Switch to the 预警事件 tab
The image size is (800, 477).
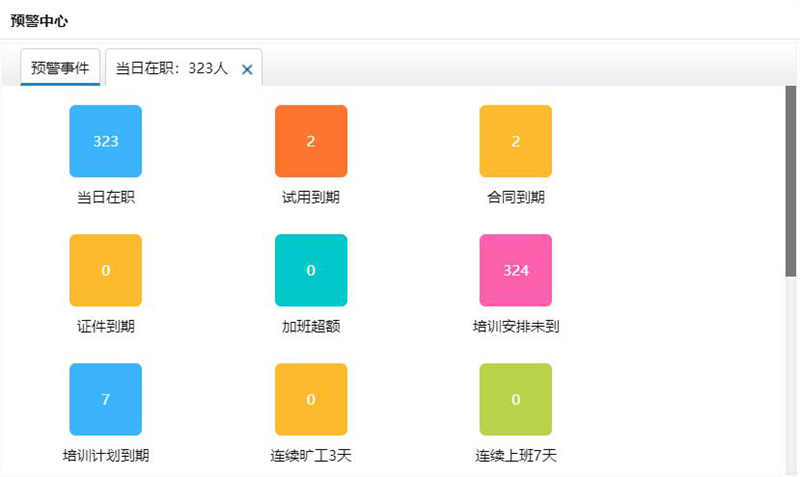(x=60, y=68)
